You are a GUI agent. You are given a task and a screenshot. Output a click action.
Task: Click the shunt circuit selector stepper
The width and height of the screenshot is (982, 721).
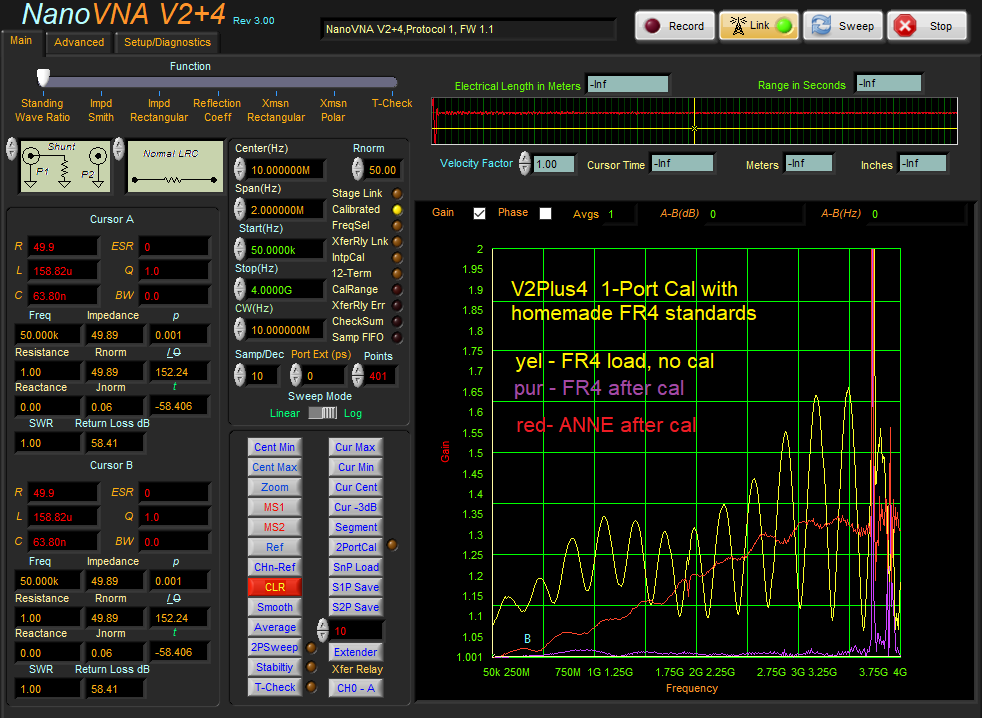coord(11,150)
